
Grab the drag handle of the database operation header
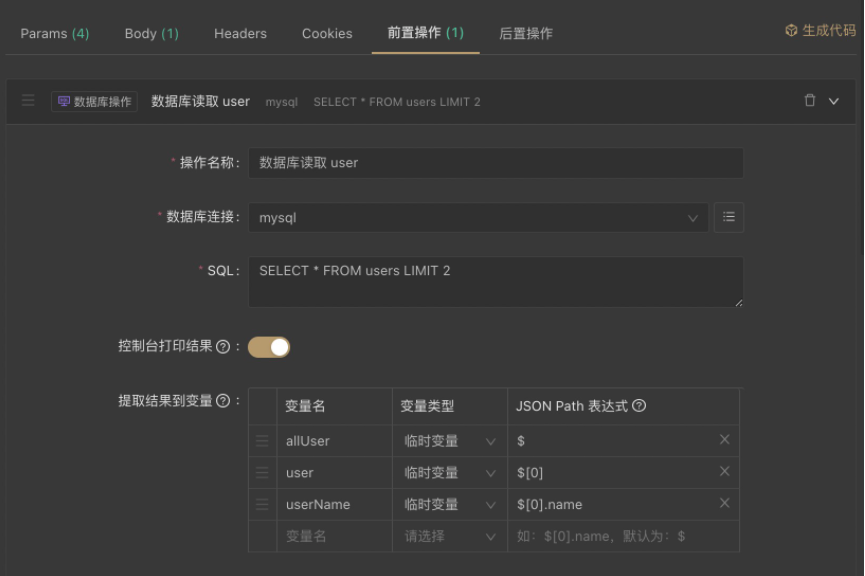(x=28, y=101)
